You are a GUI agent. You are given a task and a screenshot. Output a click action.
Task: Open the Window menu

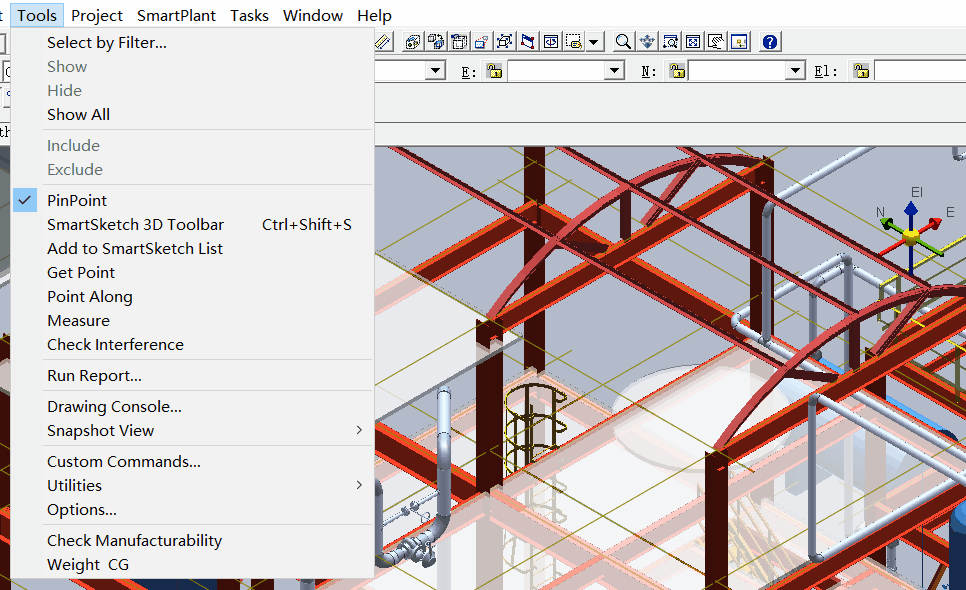[x=313, y=15]
